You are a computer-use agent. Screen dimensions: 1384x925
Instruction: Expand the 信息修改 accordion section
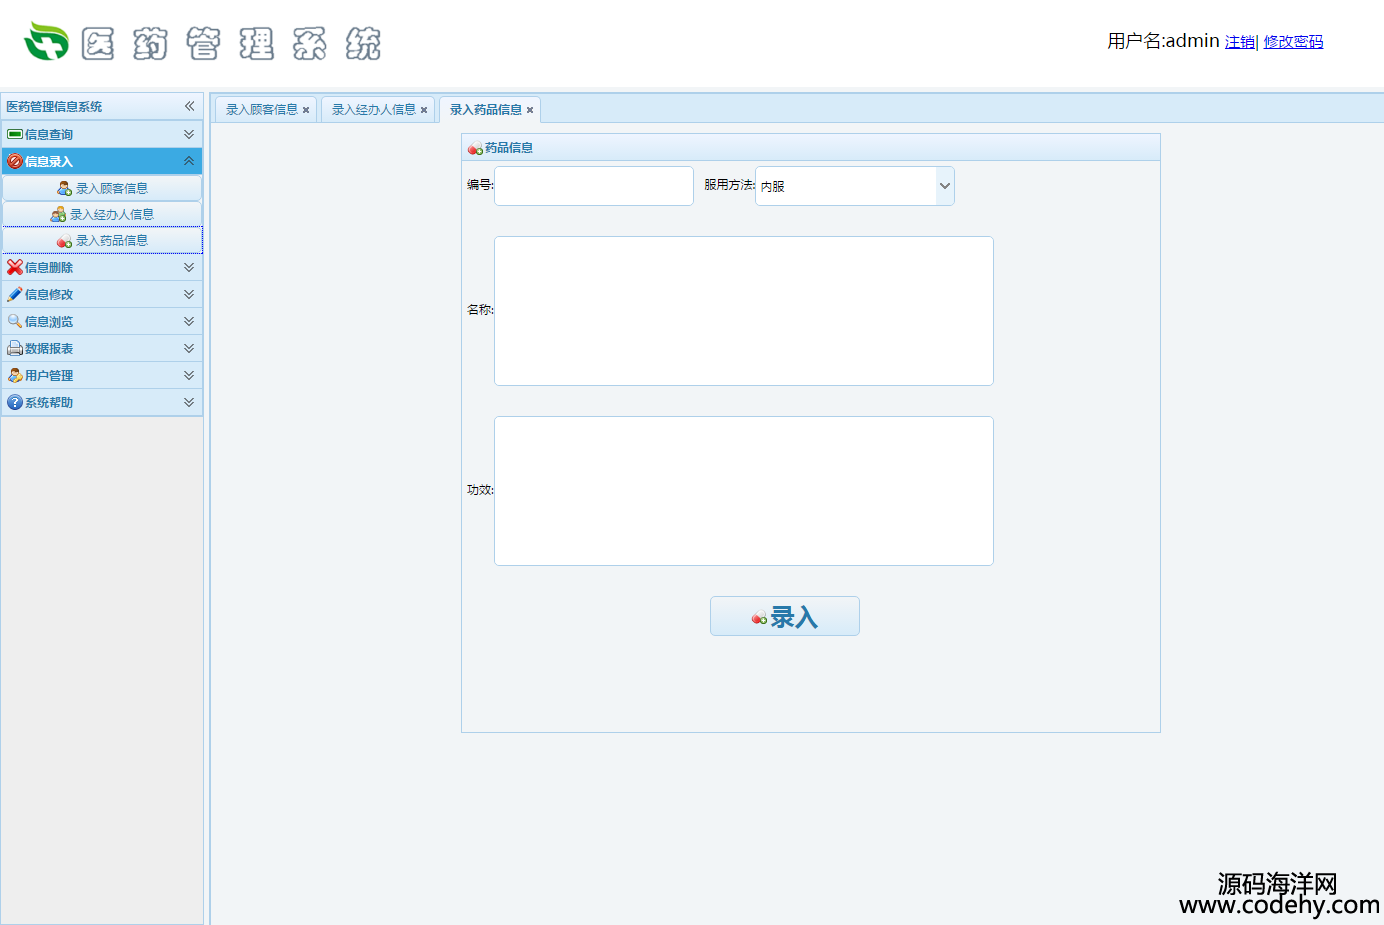(189, 294)
